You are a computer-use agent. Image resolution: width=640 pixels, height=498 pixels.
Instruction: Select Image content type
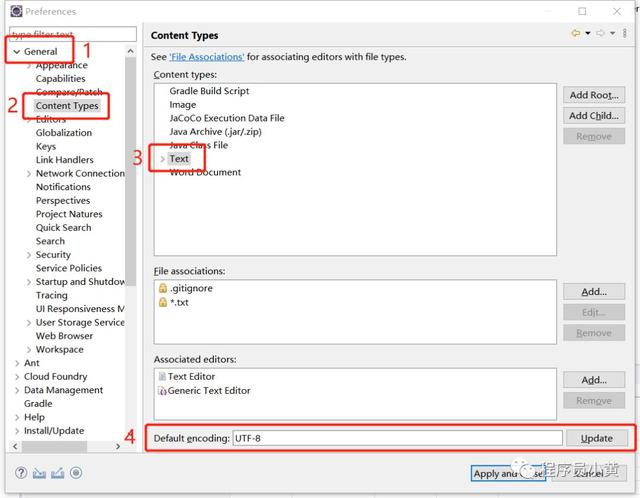[x=182, y=105]
